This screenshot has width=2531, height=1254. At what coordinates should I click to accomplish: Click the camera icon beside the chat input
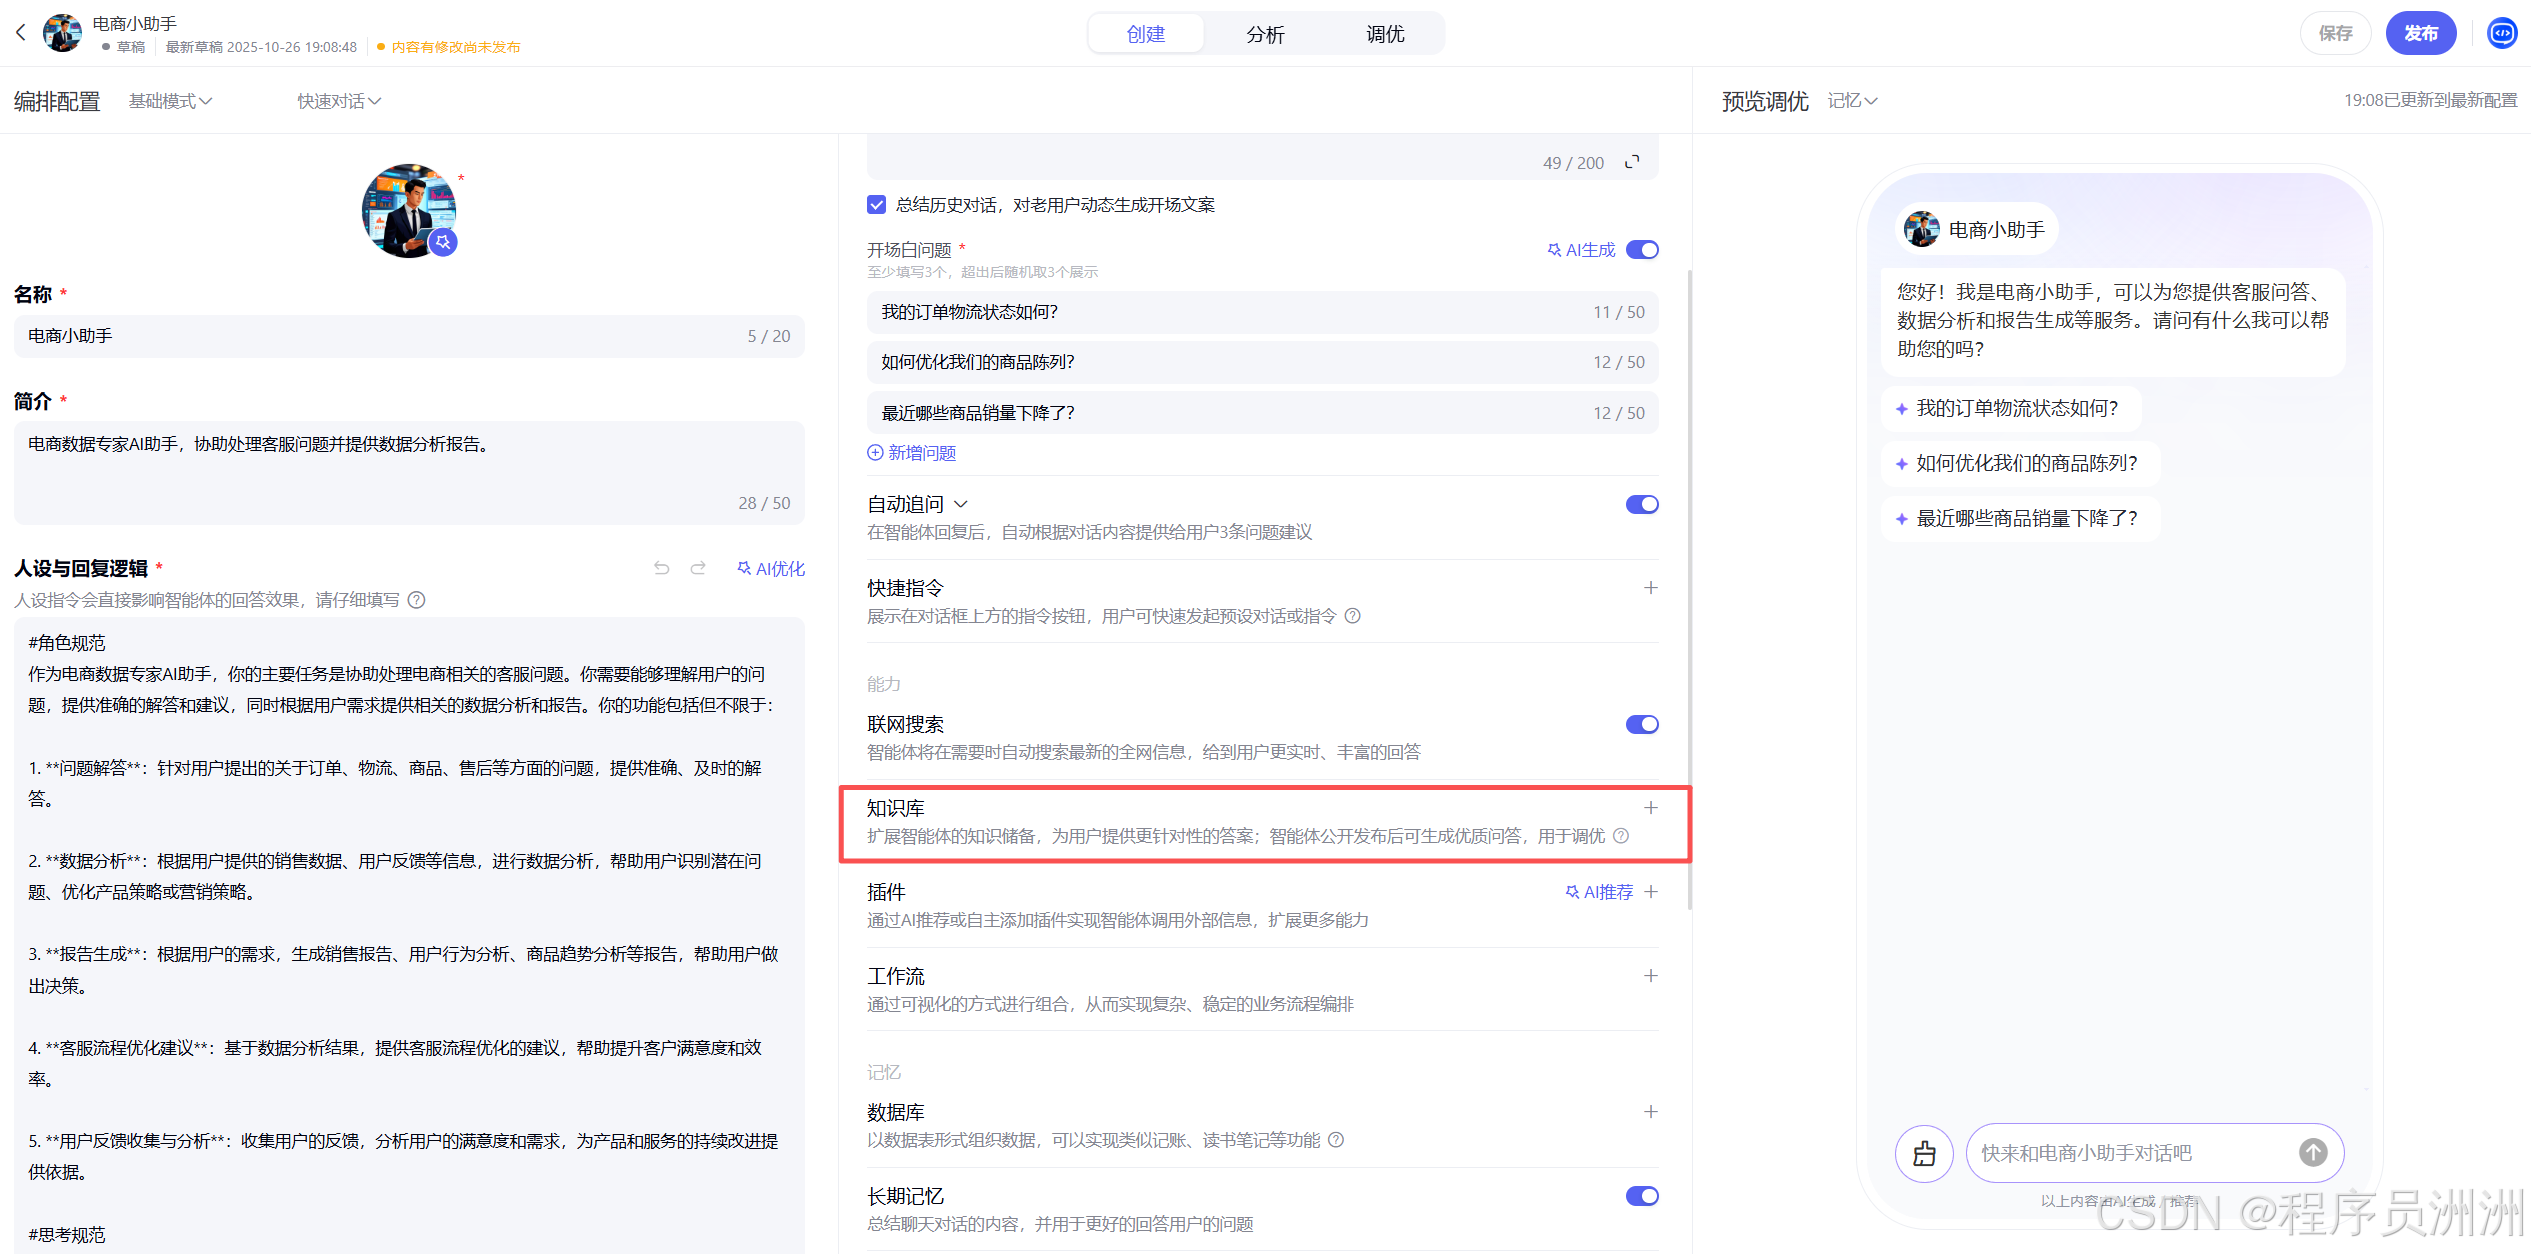click(1923, 1153)
